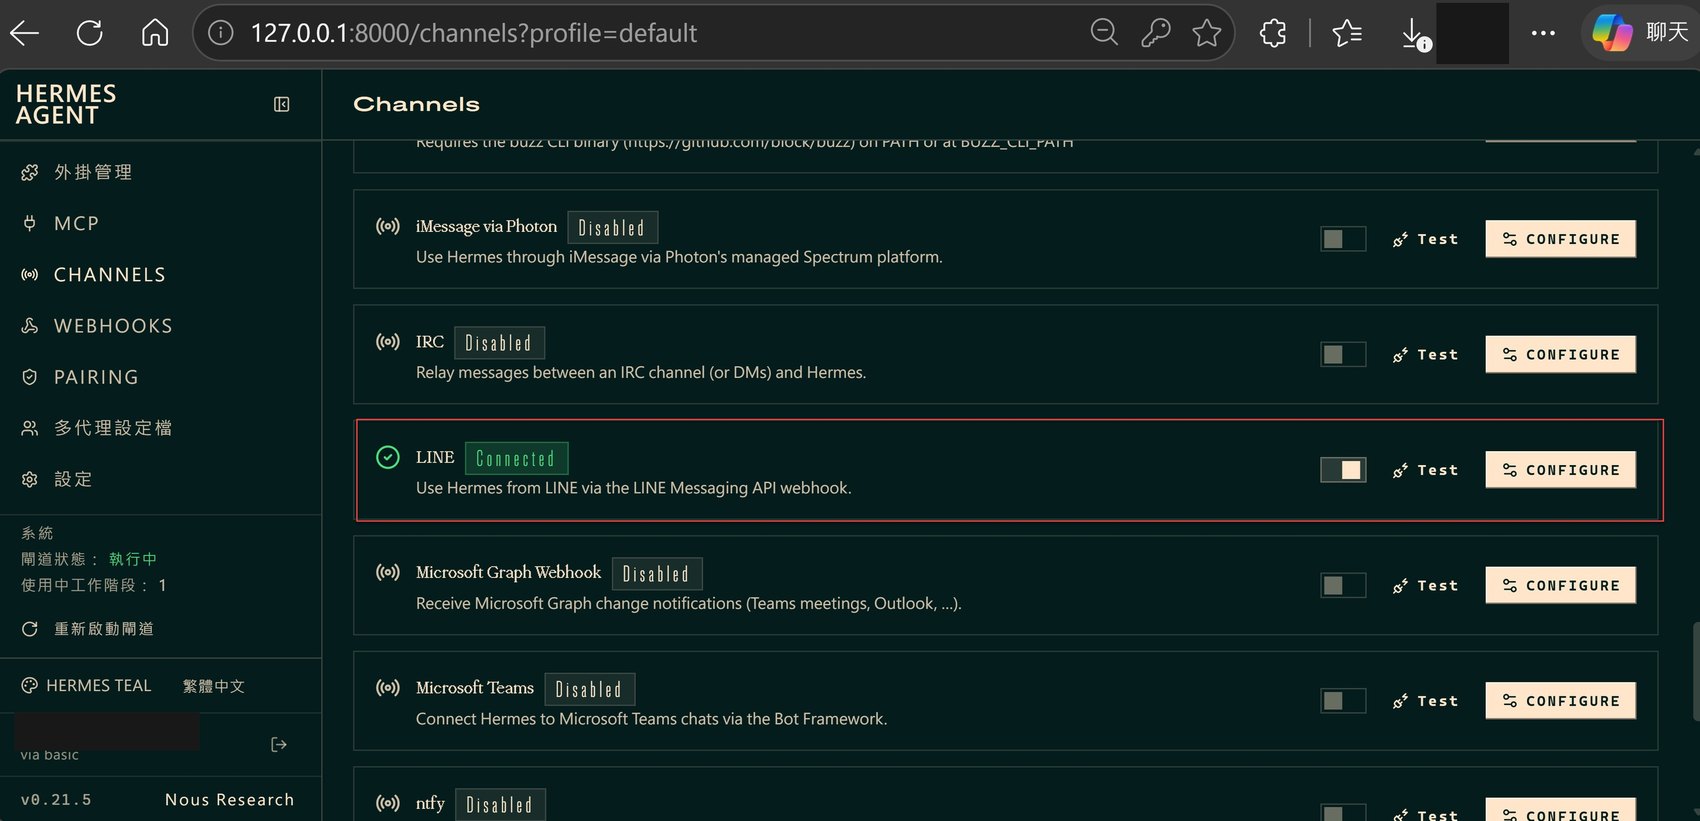Enable the Microsoft Teams toggle
This screenshot has height=821, width=1700.
click(1343, 701)
